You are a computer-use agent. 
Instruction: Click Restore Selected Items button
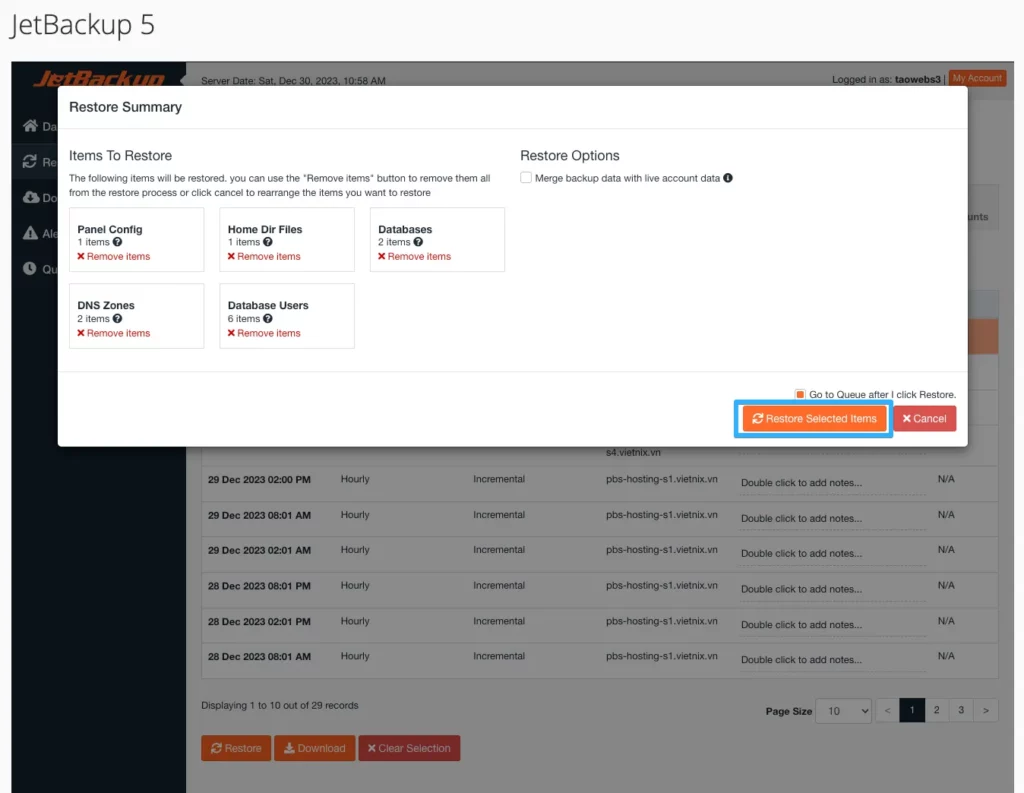tap(814, 419)
